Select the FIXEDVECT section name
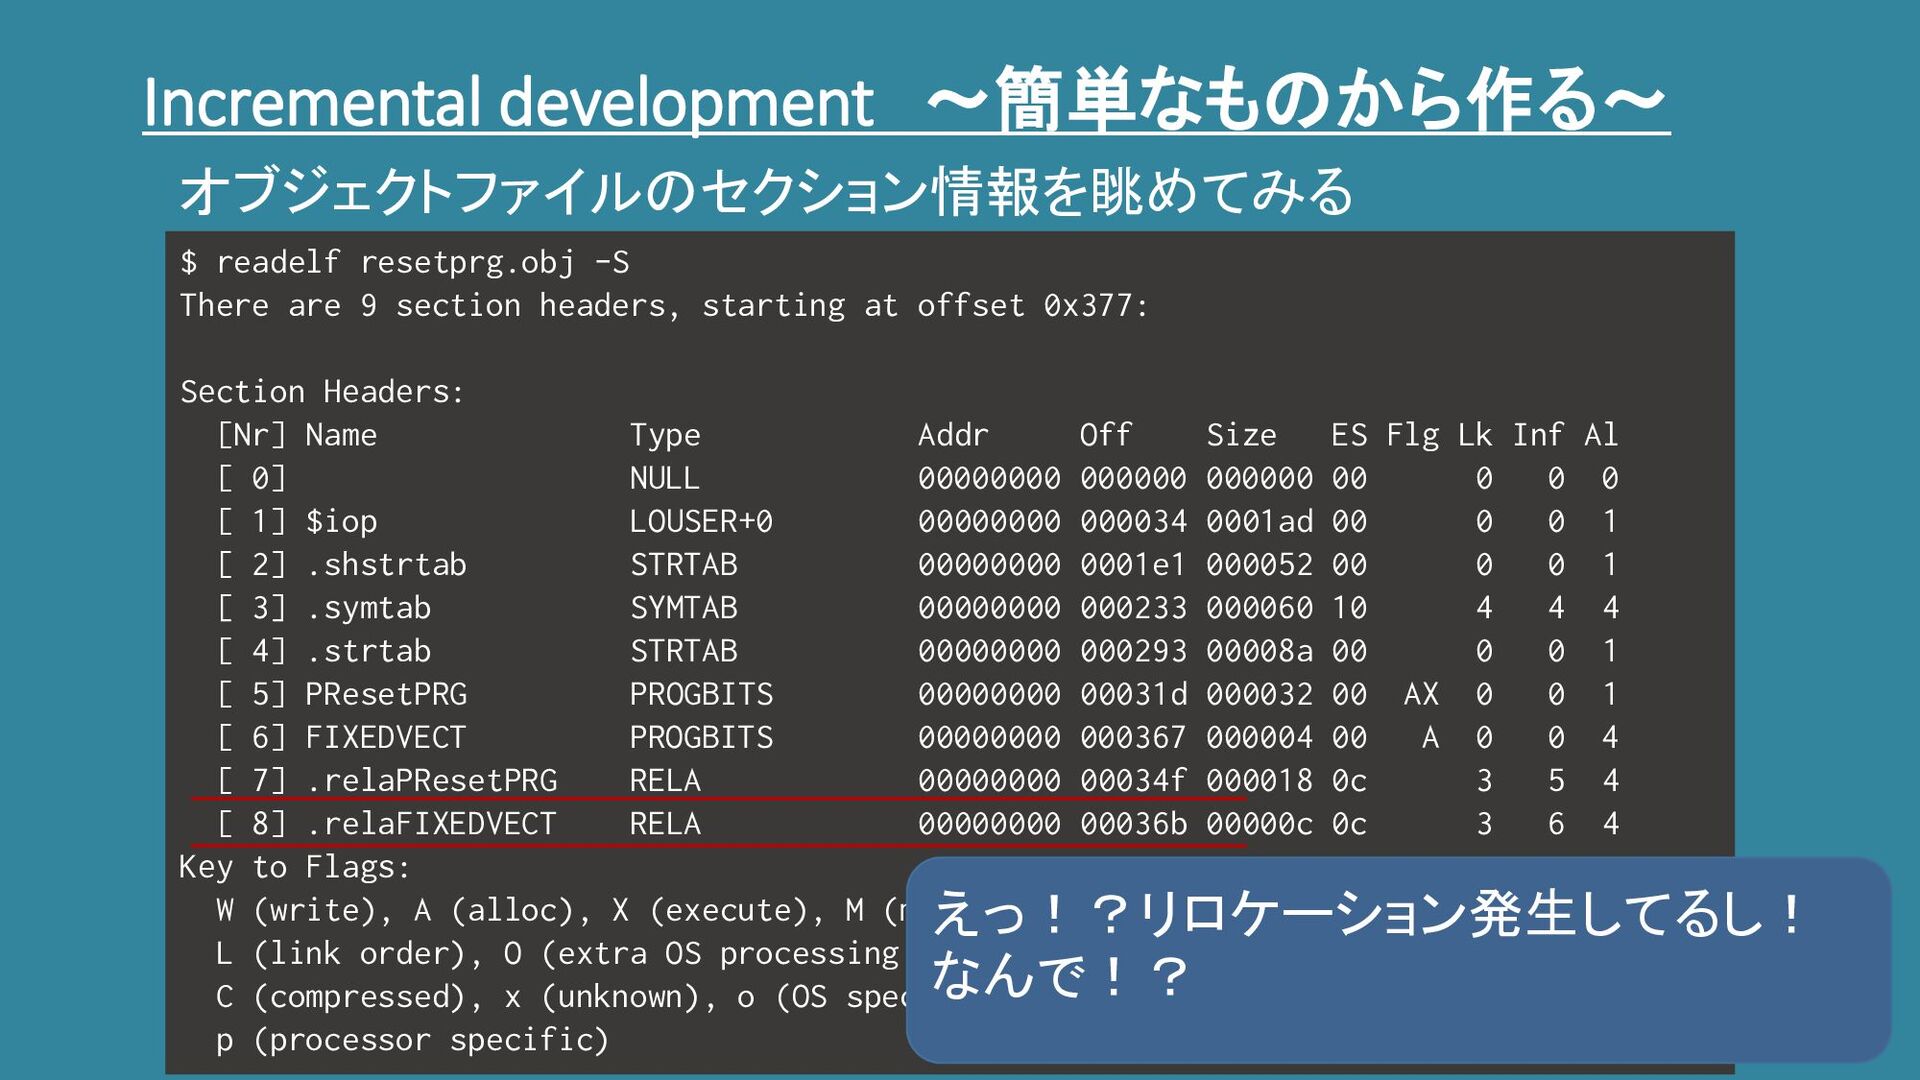The height and width of the screenshot is (1080, 1920). (x=385, y=737)
